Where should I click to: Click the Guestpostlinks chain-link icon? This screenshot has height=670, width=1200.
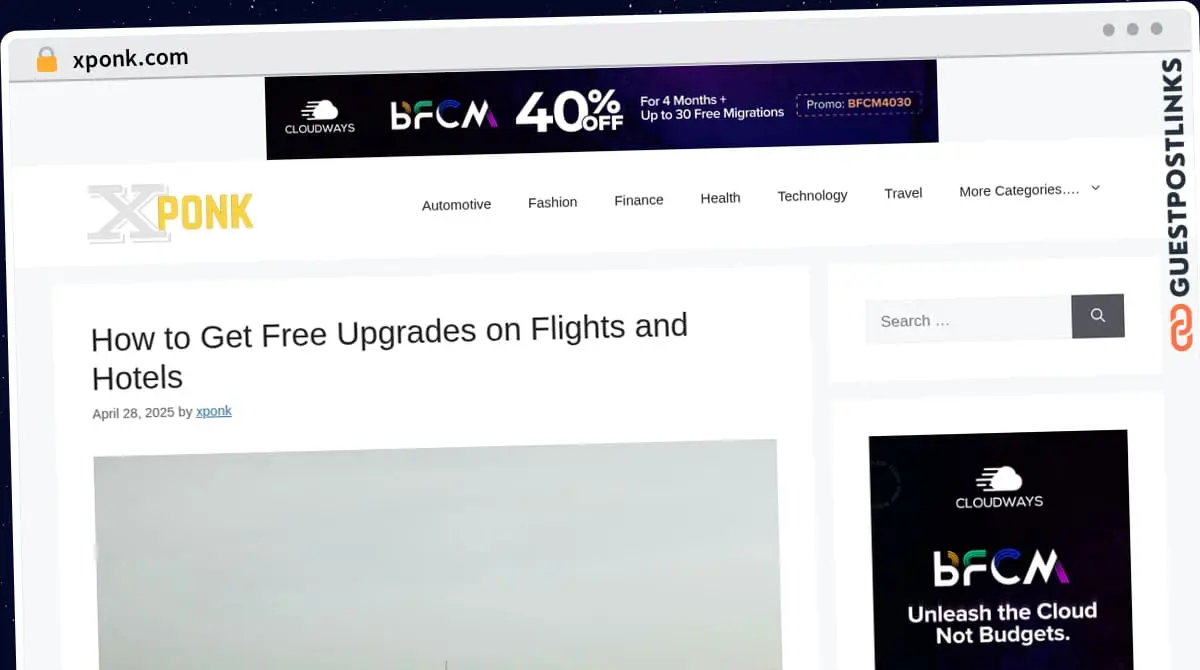pos(1182,329)
